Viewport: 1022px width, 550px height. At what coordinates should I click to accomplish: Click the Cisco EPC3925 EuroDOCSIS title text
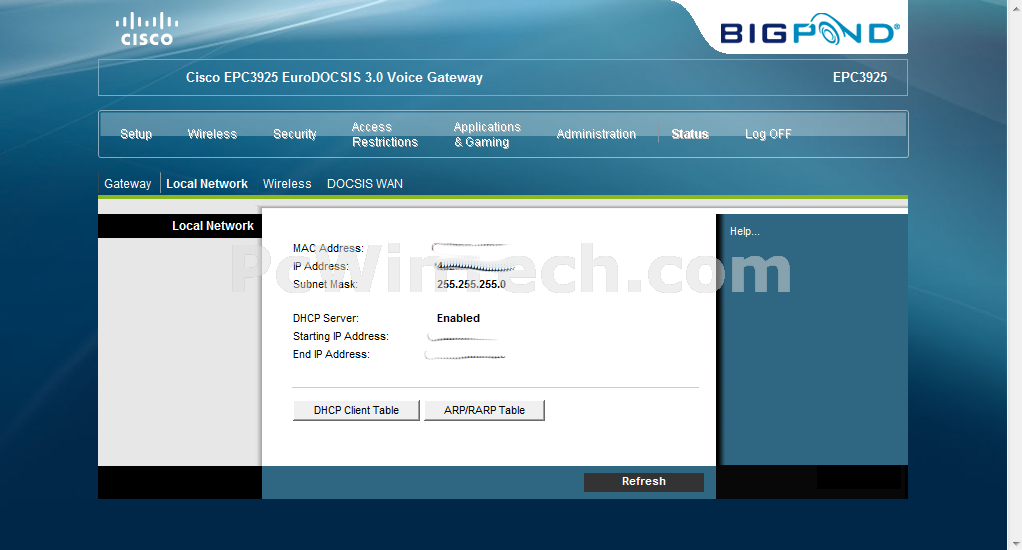coord(334,78)
